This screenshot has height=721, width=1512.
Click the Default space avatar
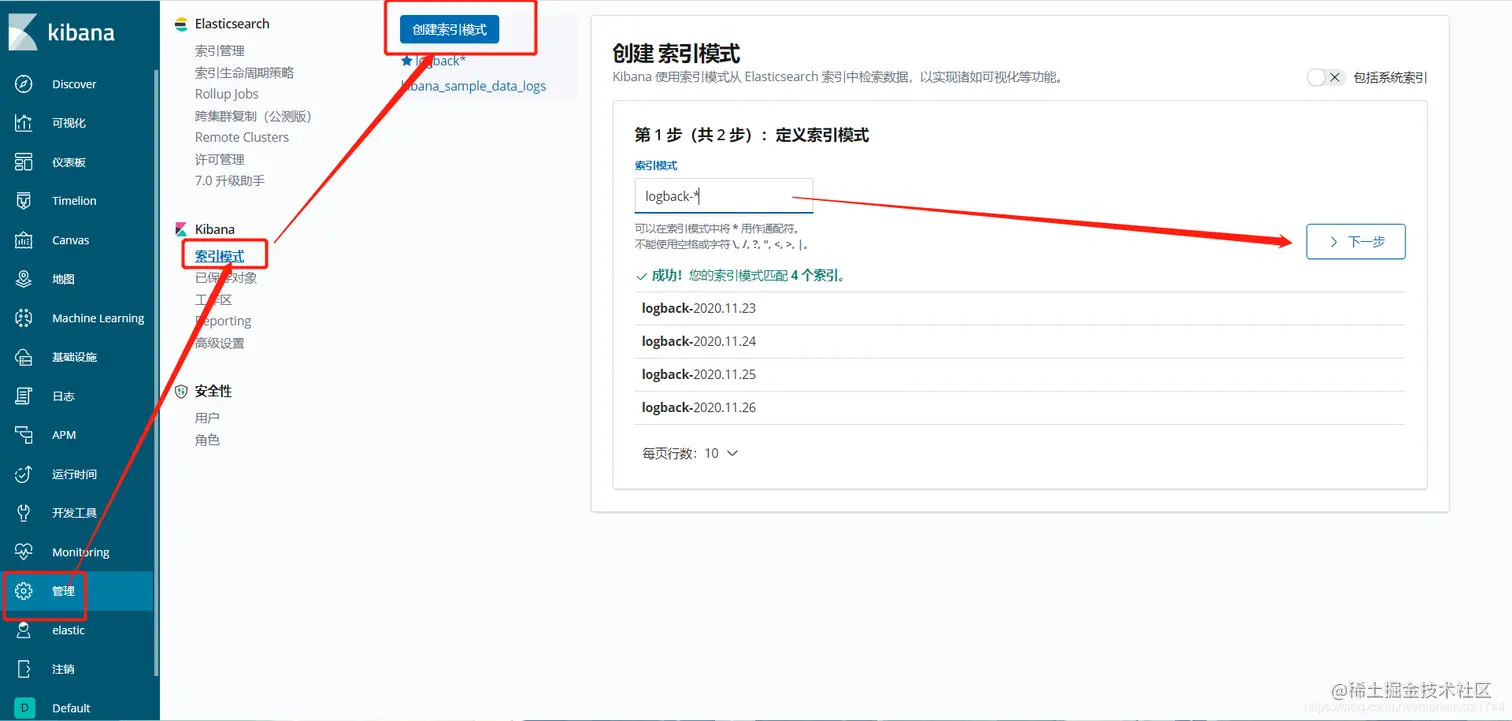24,708
